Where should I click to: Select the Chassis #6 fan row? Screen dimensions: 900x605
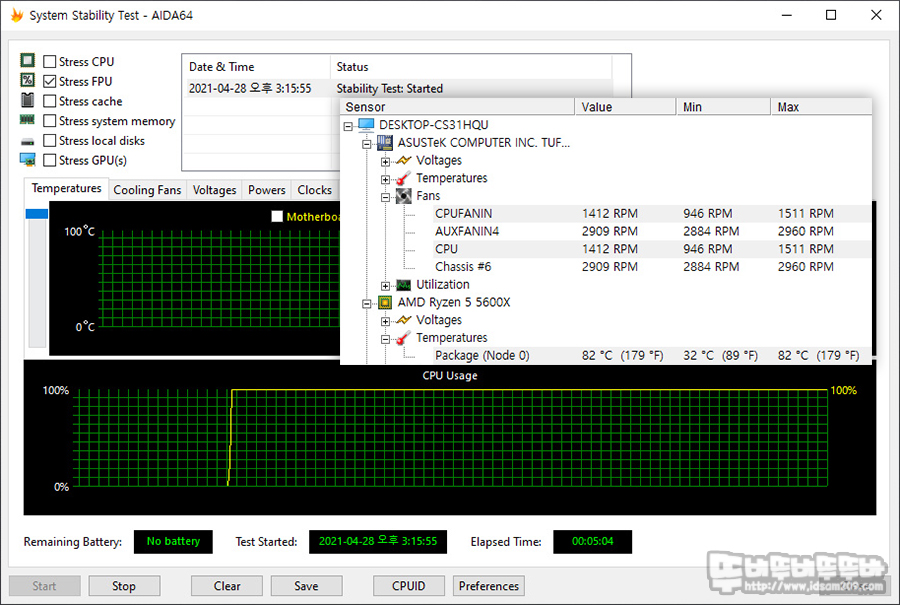[x=652, y=267]
